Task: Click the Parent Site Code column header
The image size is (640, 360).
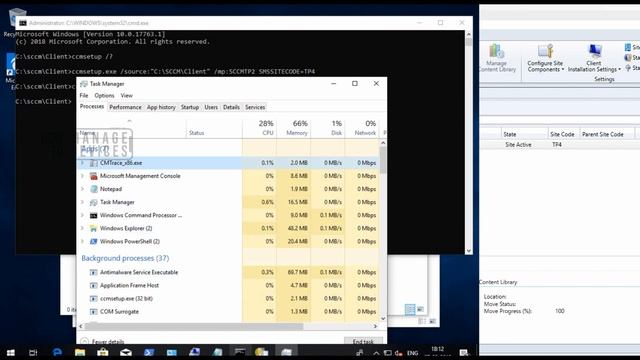Action: tap(607, 134)
